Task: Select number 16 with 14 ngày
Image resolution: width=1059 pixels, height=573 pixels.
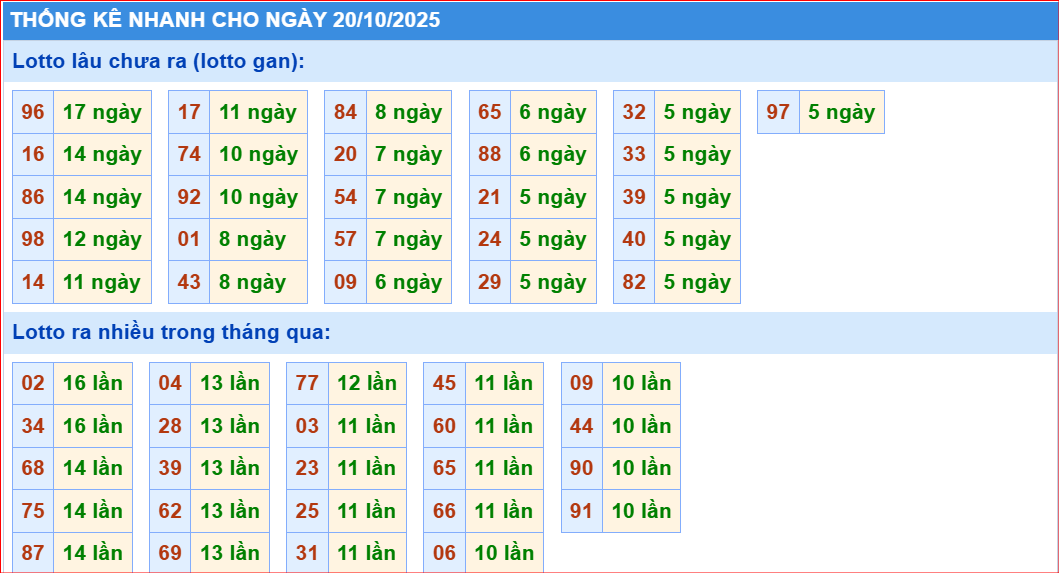Action: (33, 154)
